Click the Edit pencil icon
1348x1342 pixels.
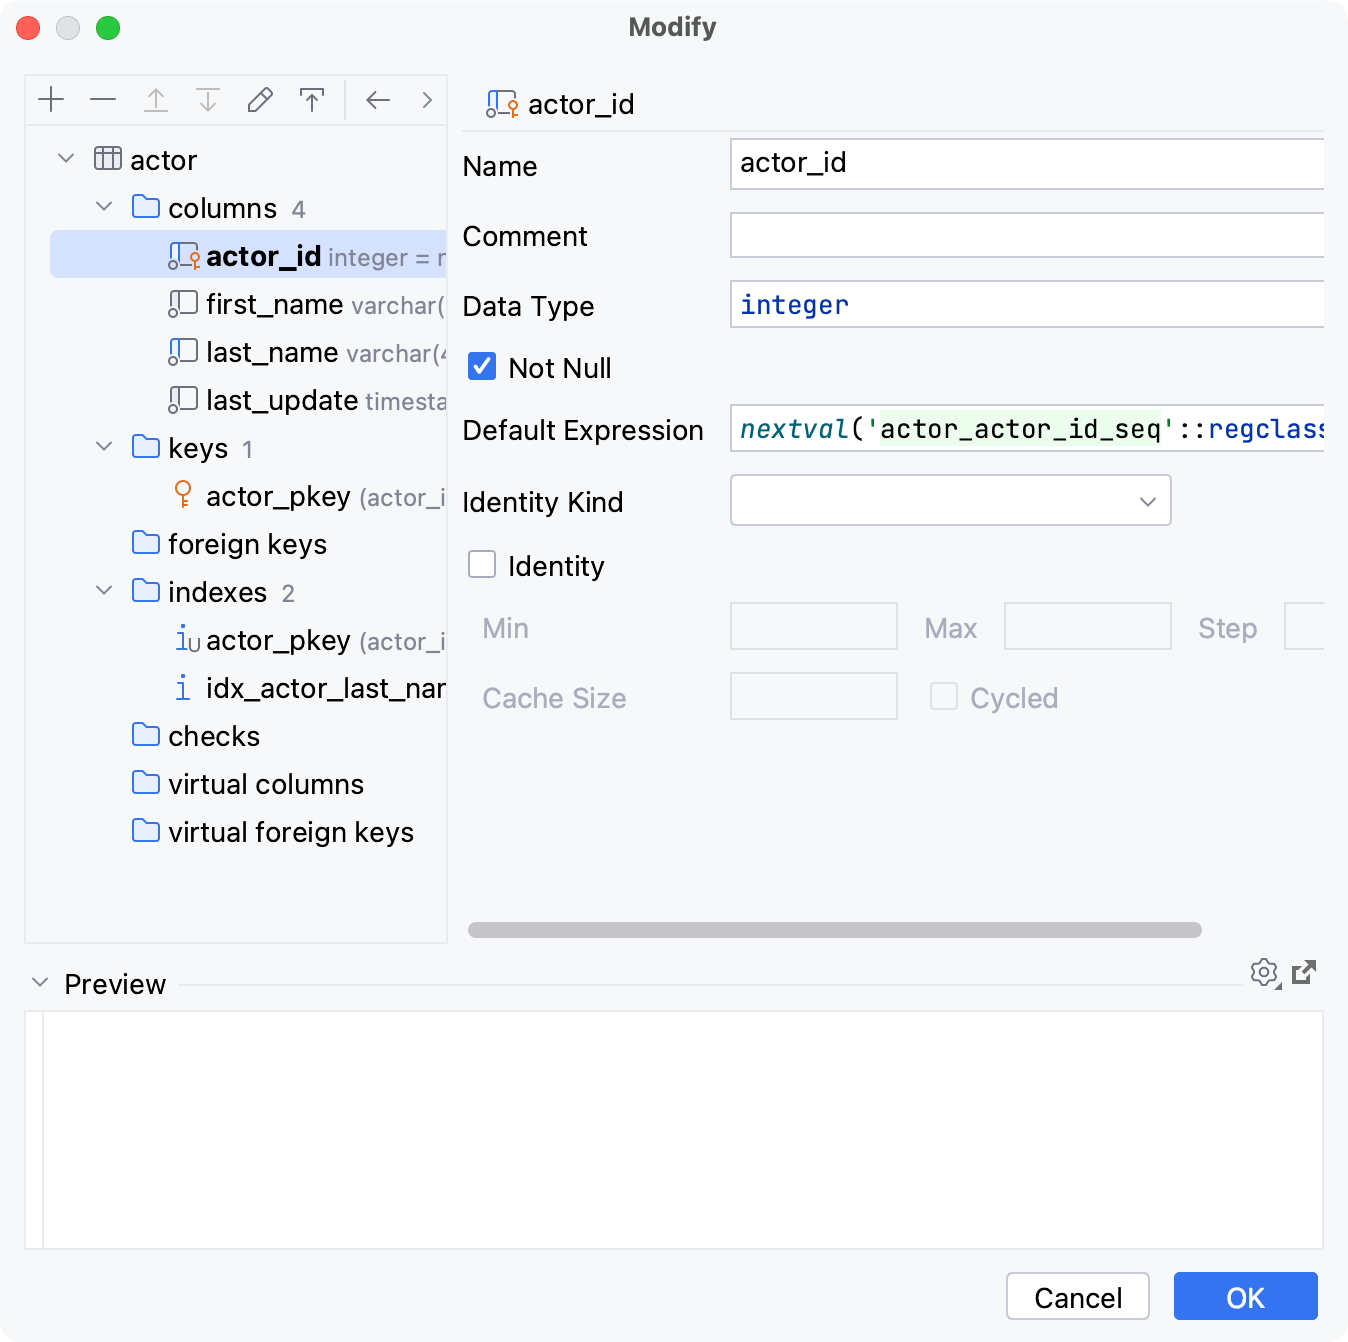pyautogui.click(x=260, y=100)
